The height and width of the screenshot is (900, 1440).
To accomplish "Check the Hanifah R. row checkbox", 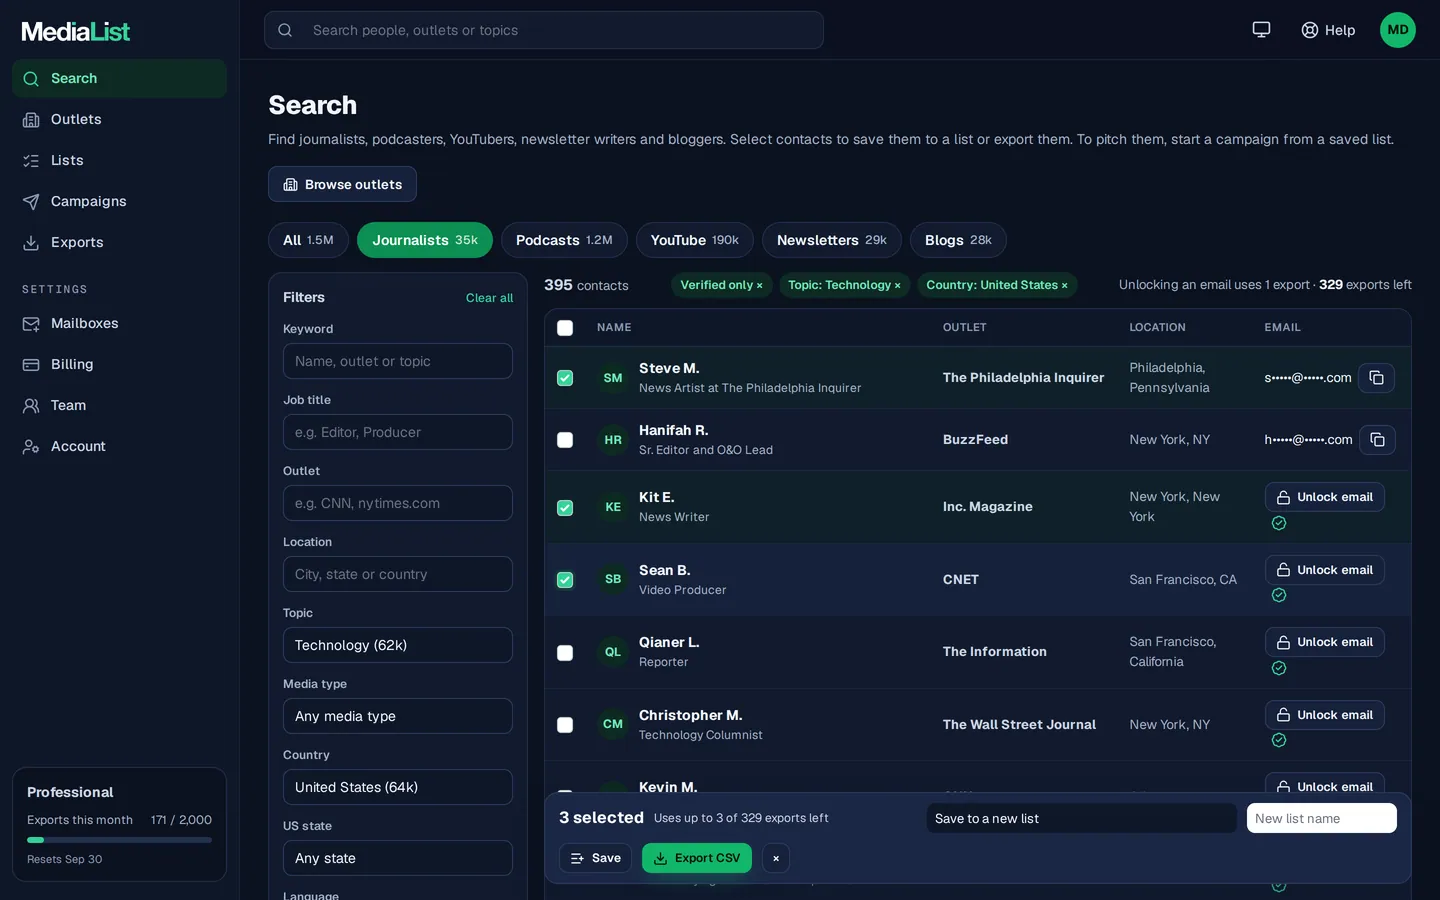I will point(565,440).
